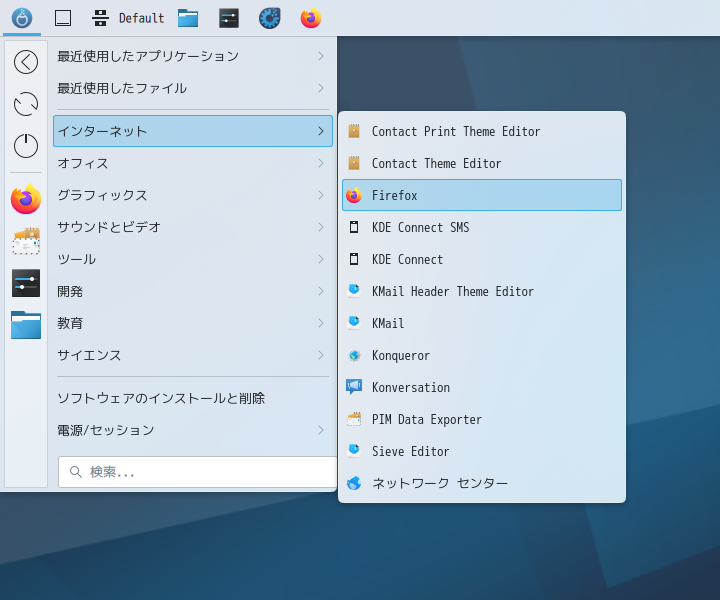Open ソフトウェアのインストールと削除
720x600 pixels.
pyautogui.click(x=192, y=398)
